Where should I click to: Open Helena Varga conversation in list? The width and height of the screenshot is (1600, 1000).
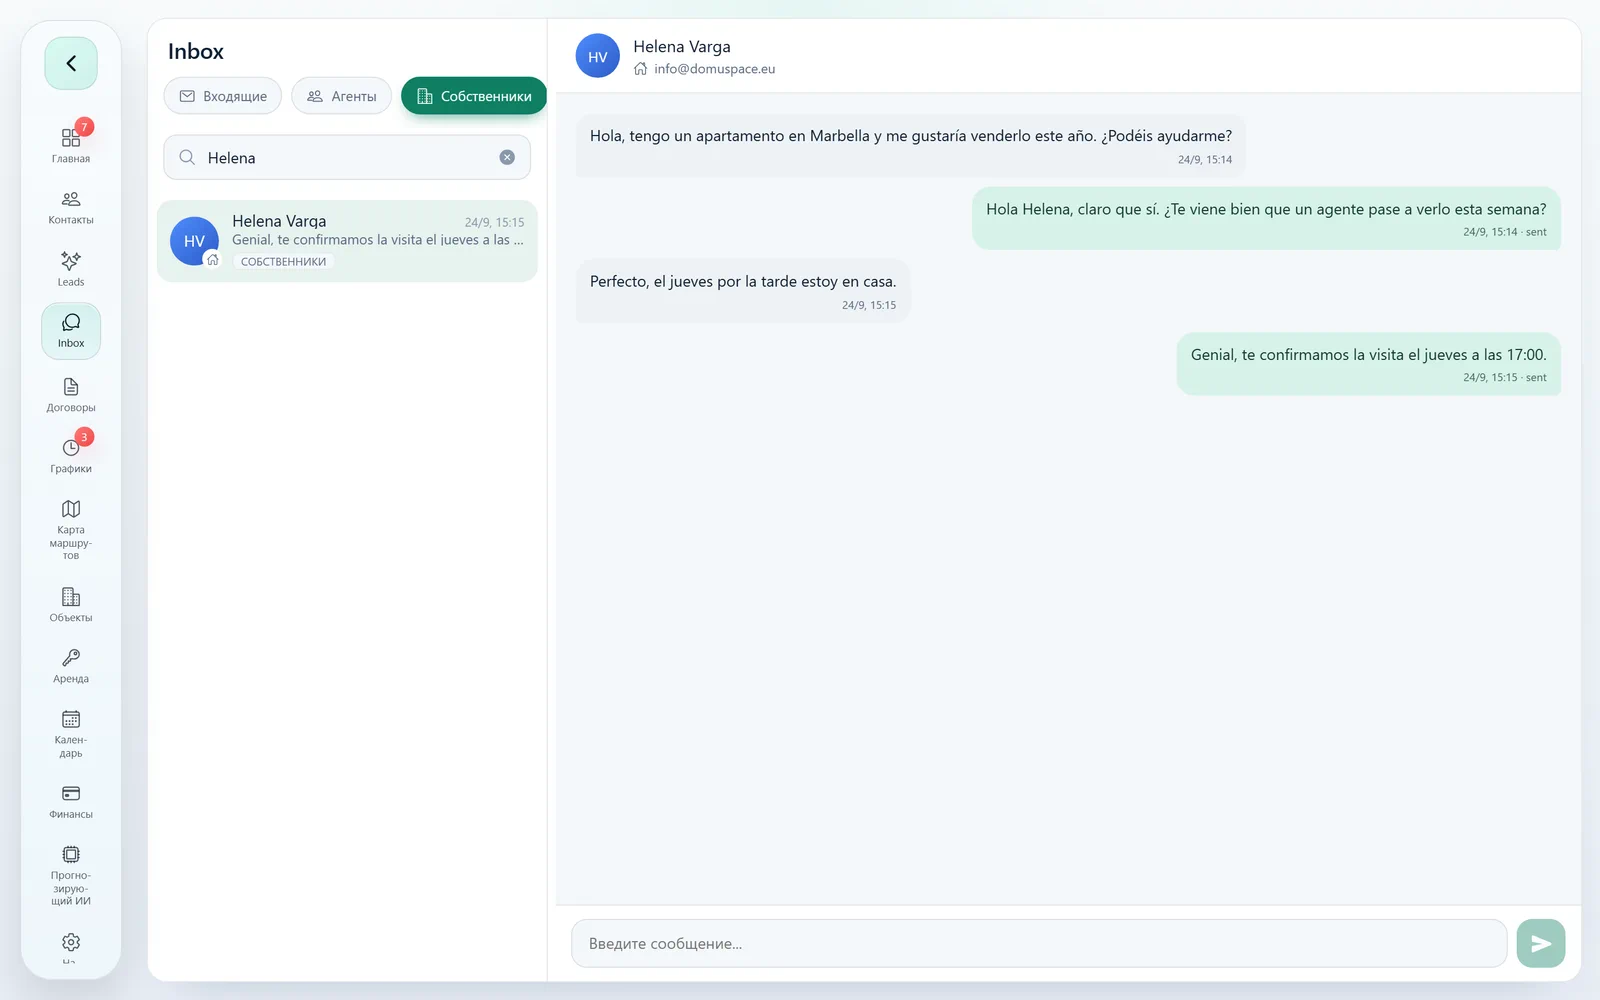click(x=347, y=241)
